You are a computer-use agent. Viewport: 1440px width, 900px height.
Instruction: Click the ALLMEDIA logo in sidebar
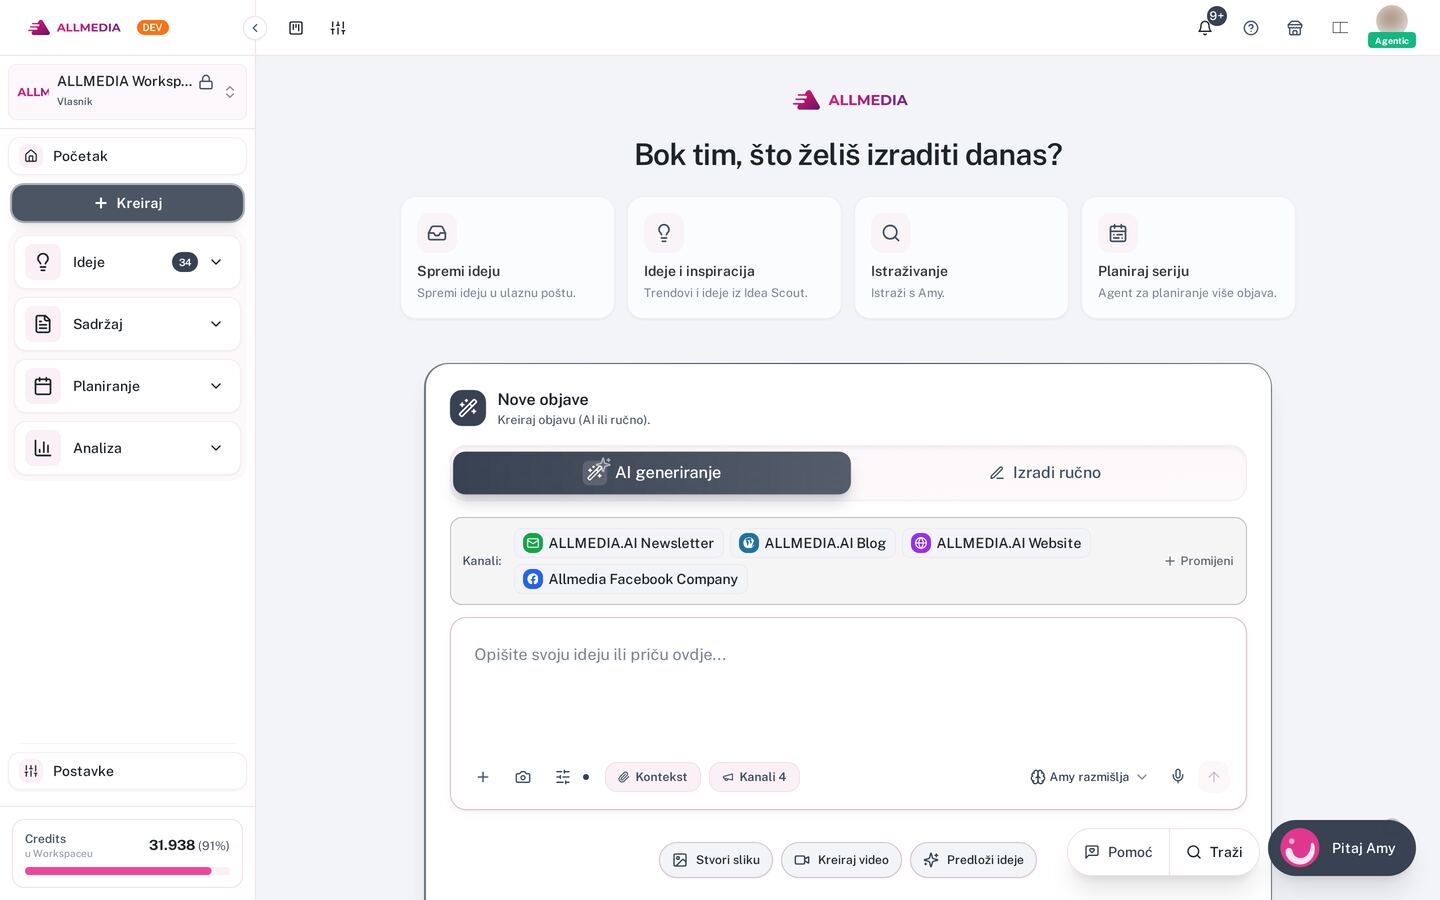[x=75, y=28]
